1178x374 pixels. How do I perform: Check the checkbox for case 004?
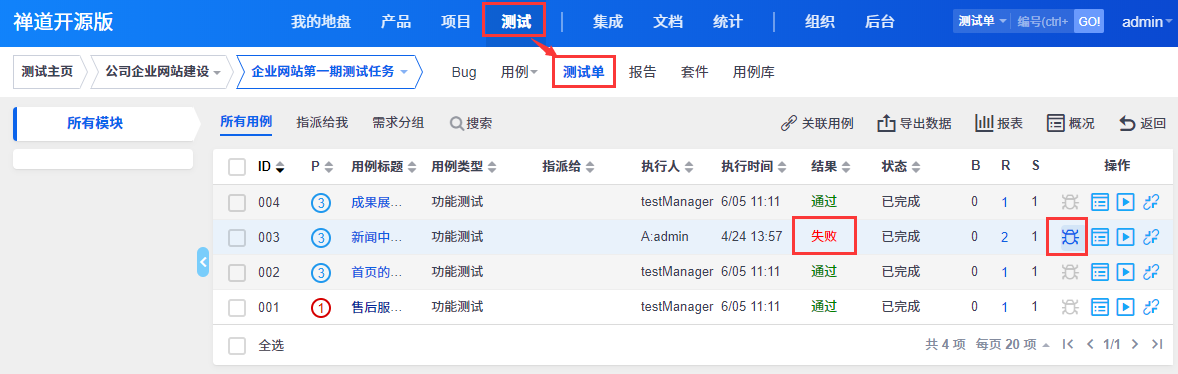[237, 202]
